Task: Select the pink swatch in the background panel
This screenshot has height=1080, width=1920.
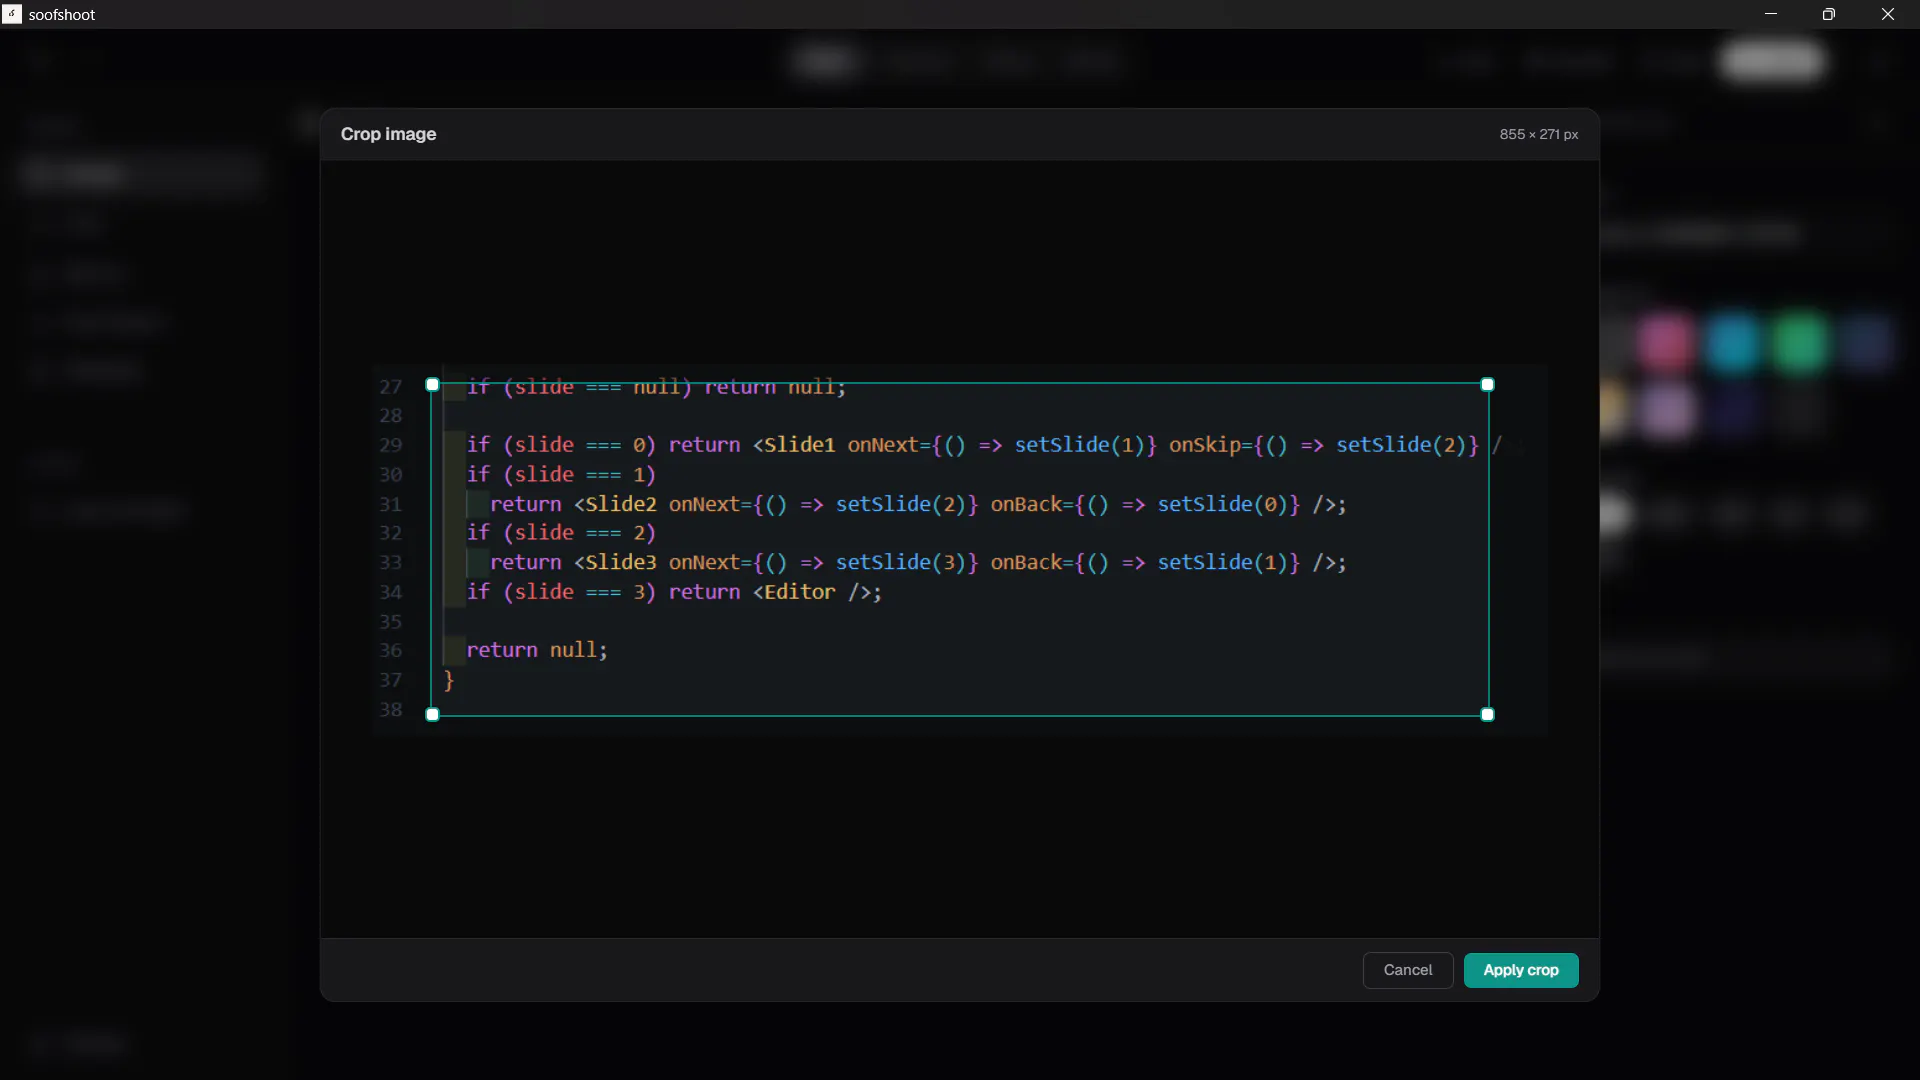Action: click(x=1666, y=343)
